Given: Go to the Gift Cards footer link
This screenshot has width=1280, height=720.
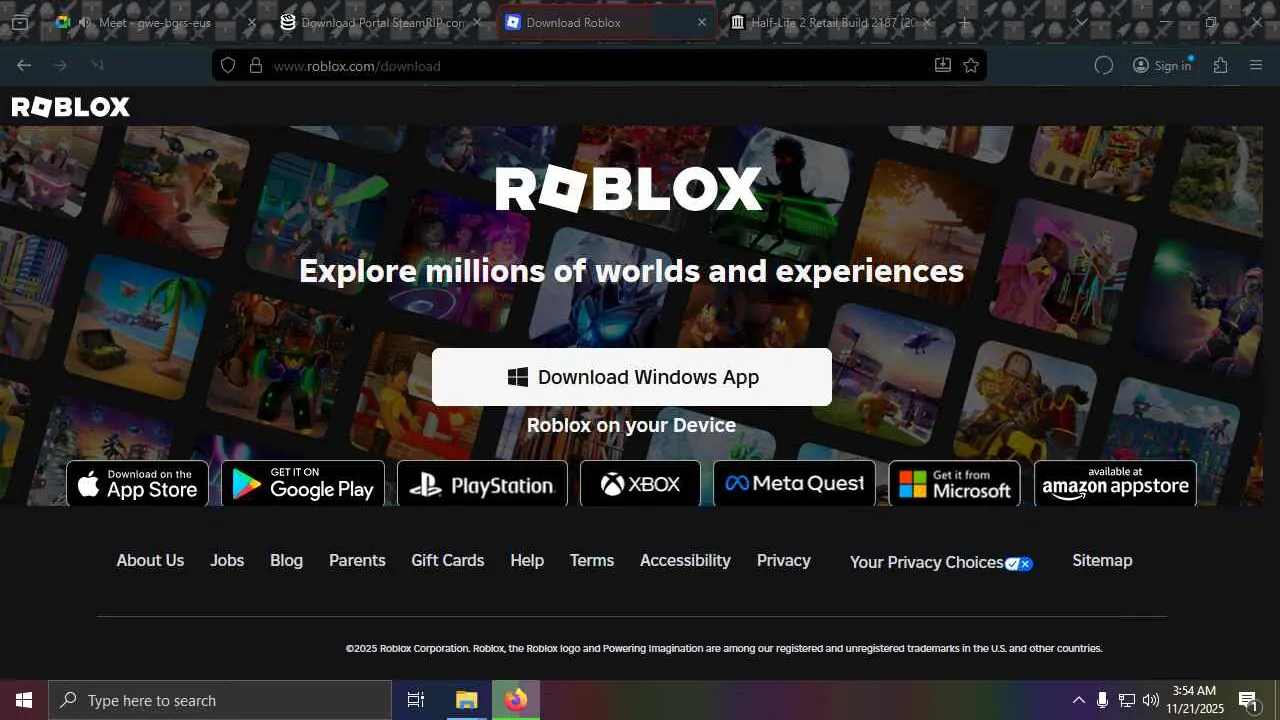Looking at the screenshot, I should click(x=447, y=561).
